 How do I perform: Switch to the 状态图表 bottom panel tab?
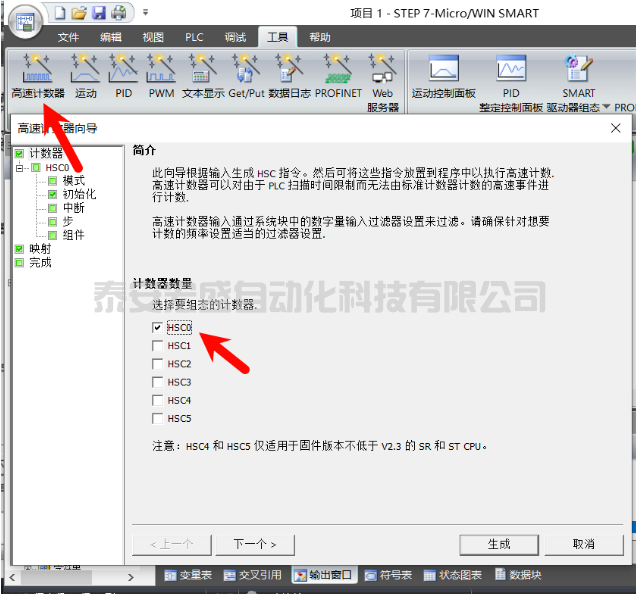(x=453, y=575)
